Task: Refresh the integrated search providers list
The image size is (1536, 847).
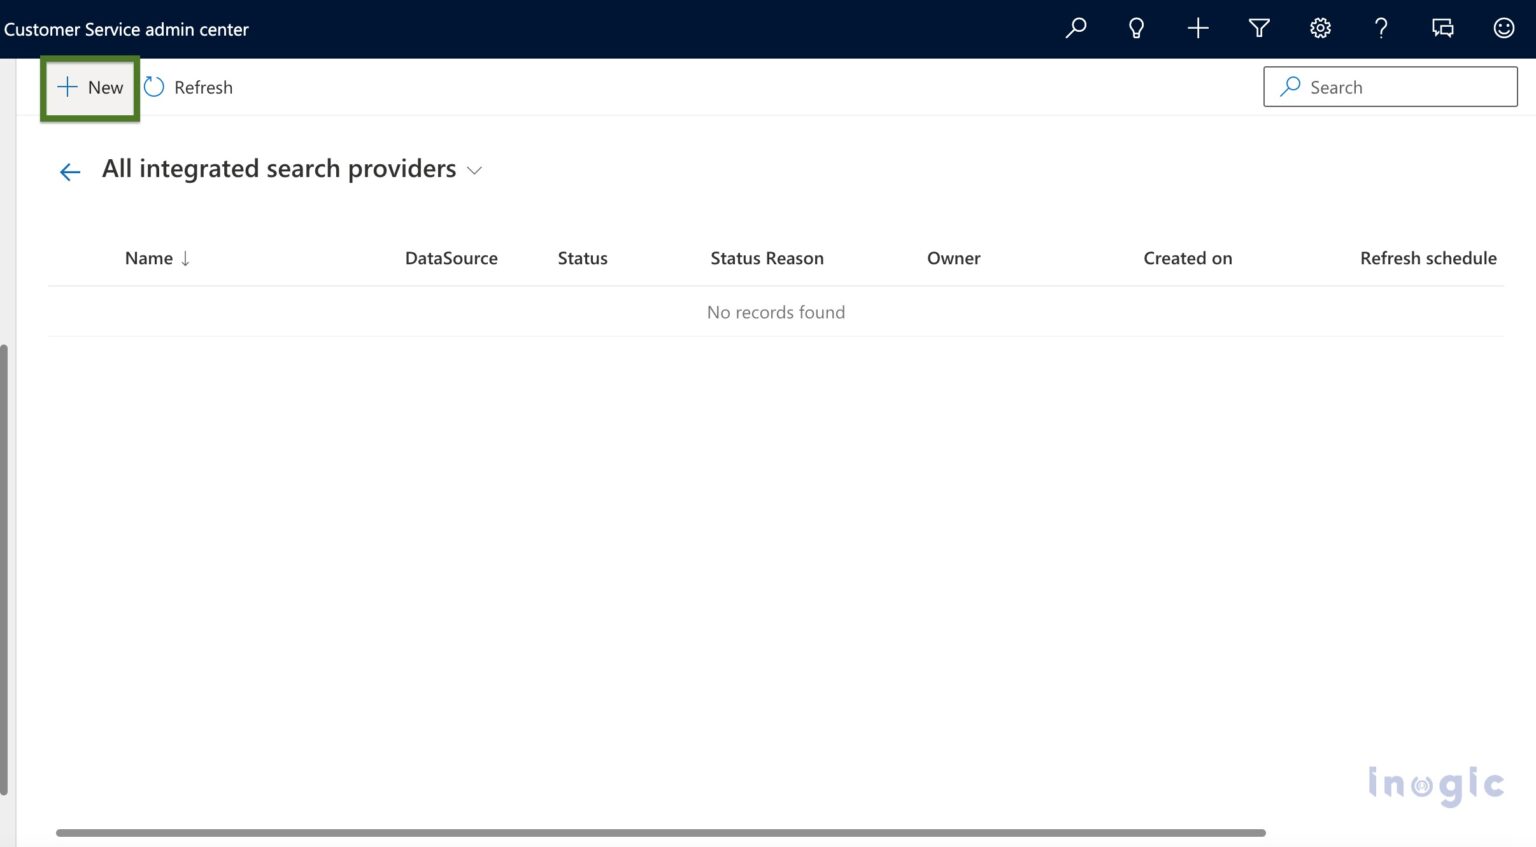Action: [188, 87]
